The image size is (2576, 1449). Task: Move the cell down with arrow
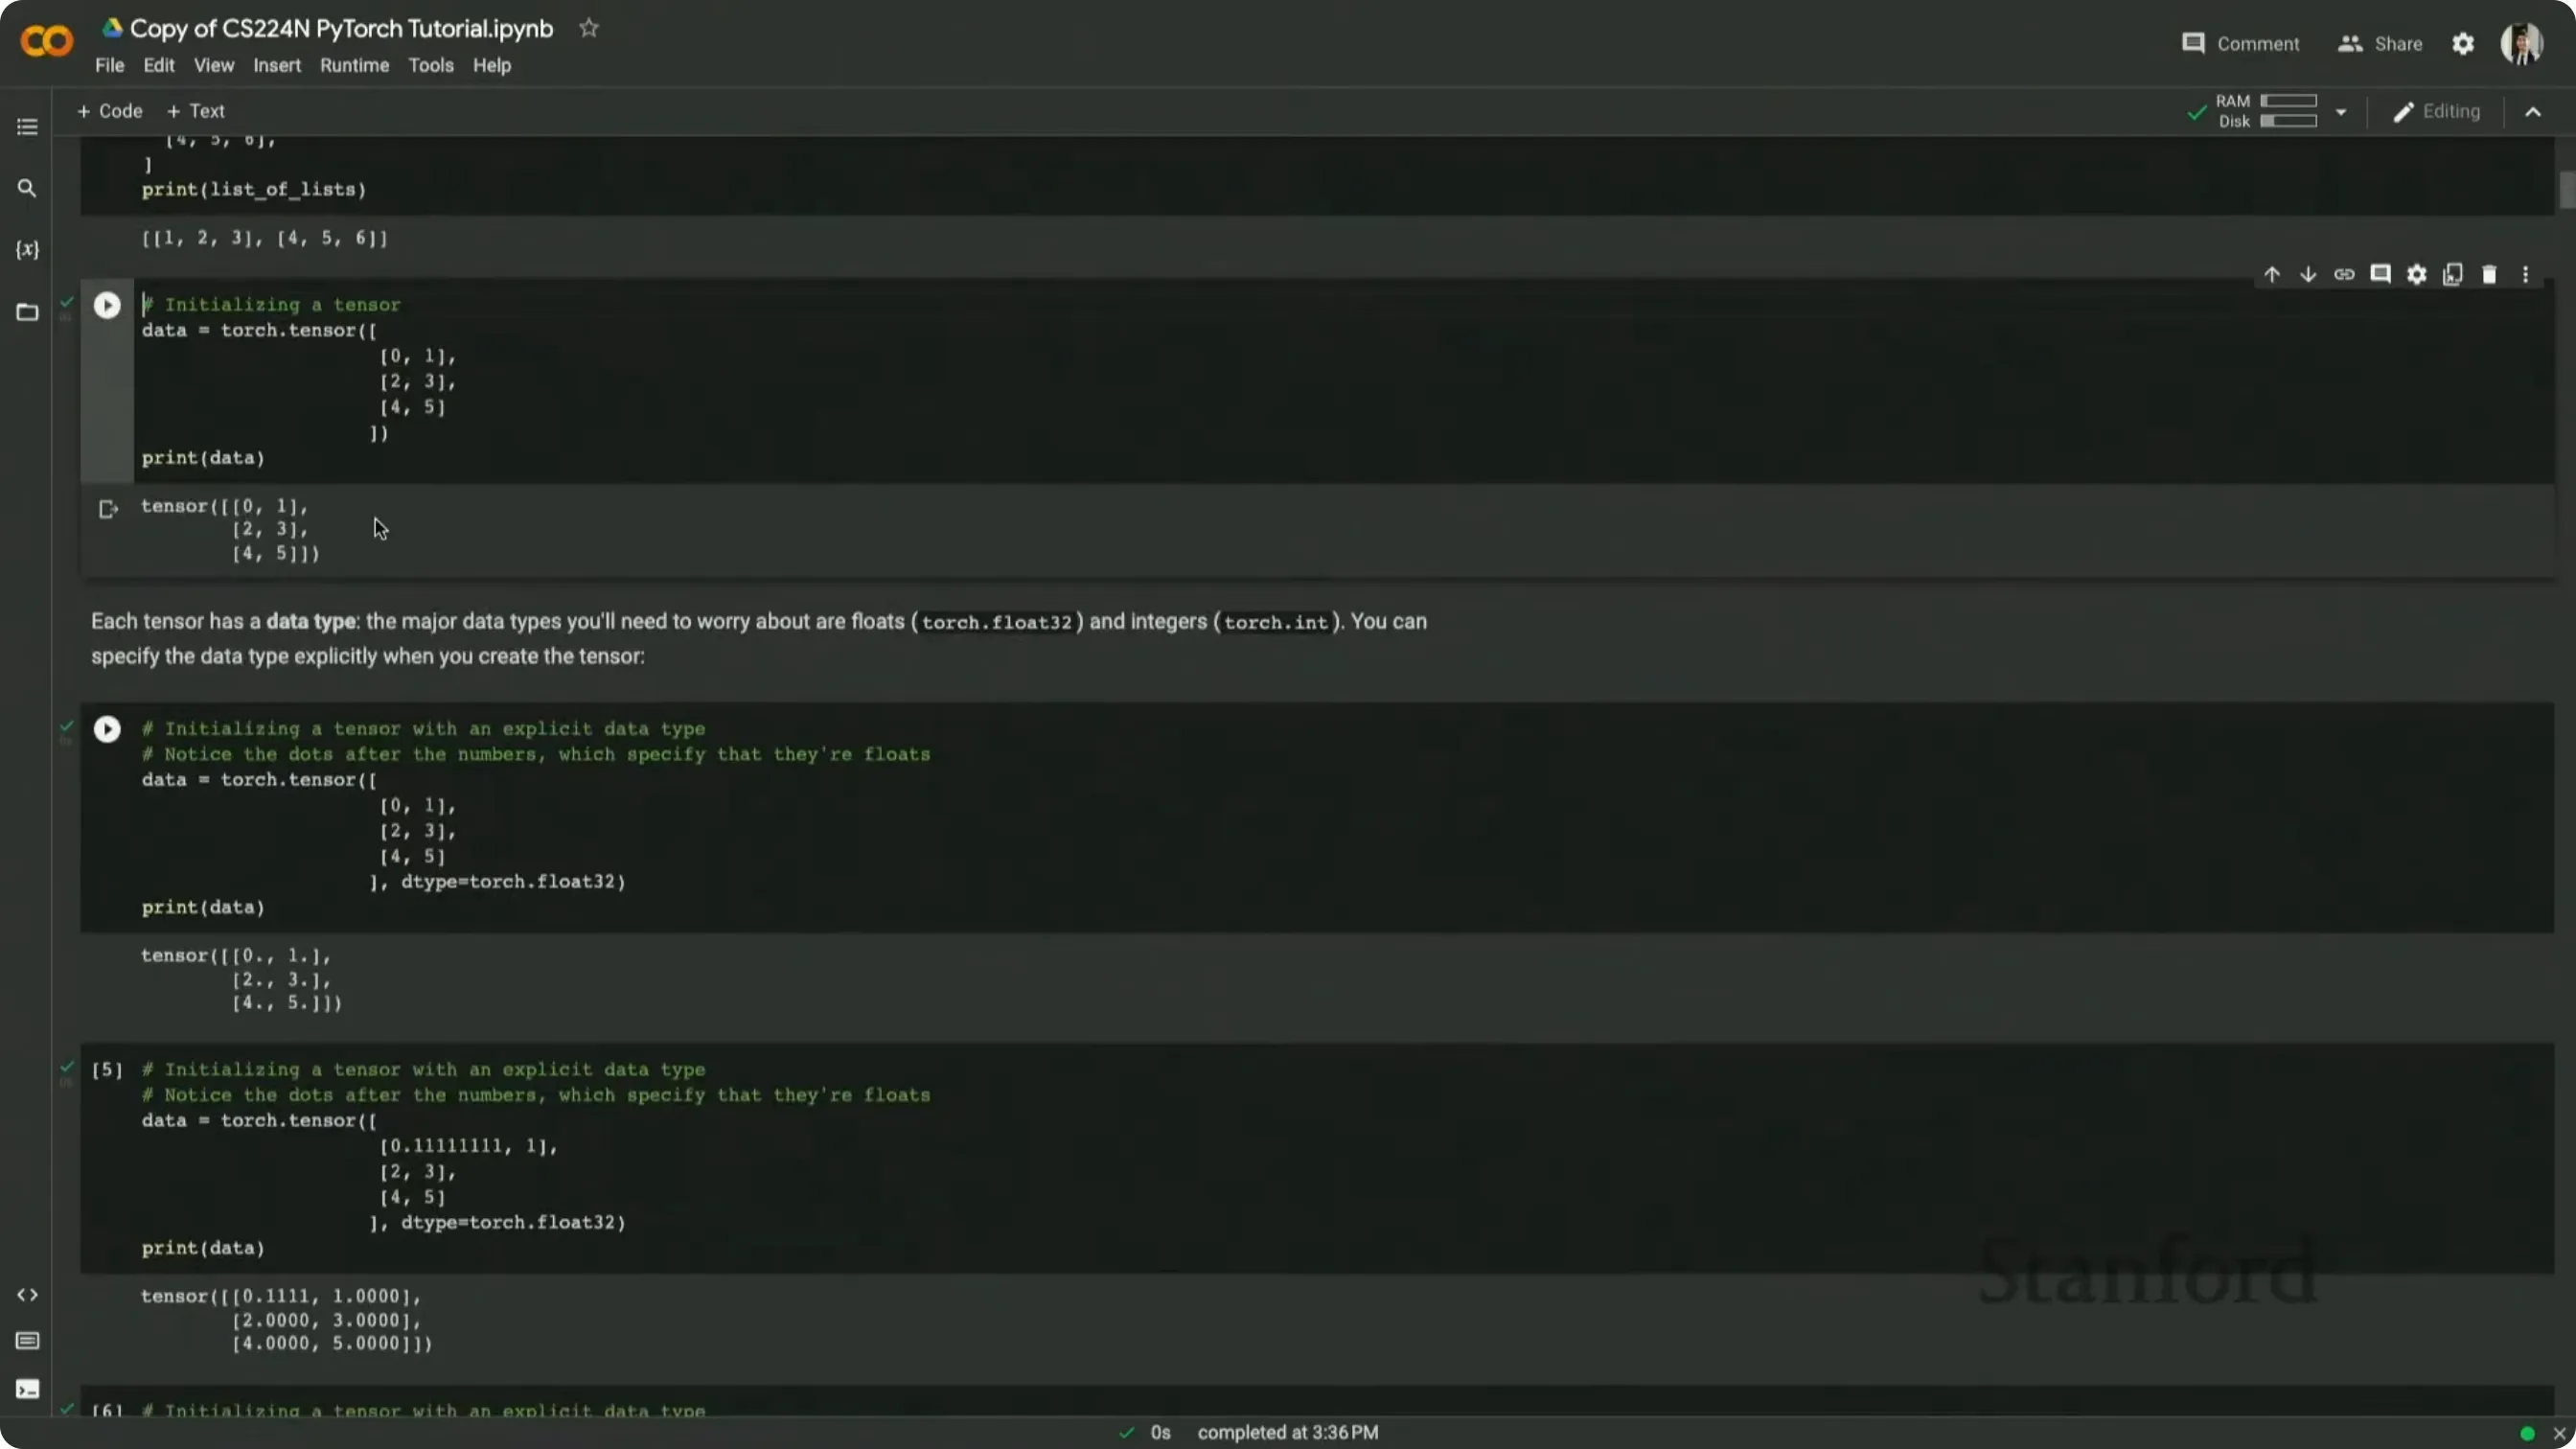[2308, 274]
